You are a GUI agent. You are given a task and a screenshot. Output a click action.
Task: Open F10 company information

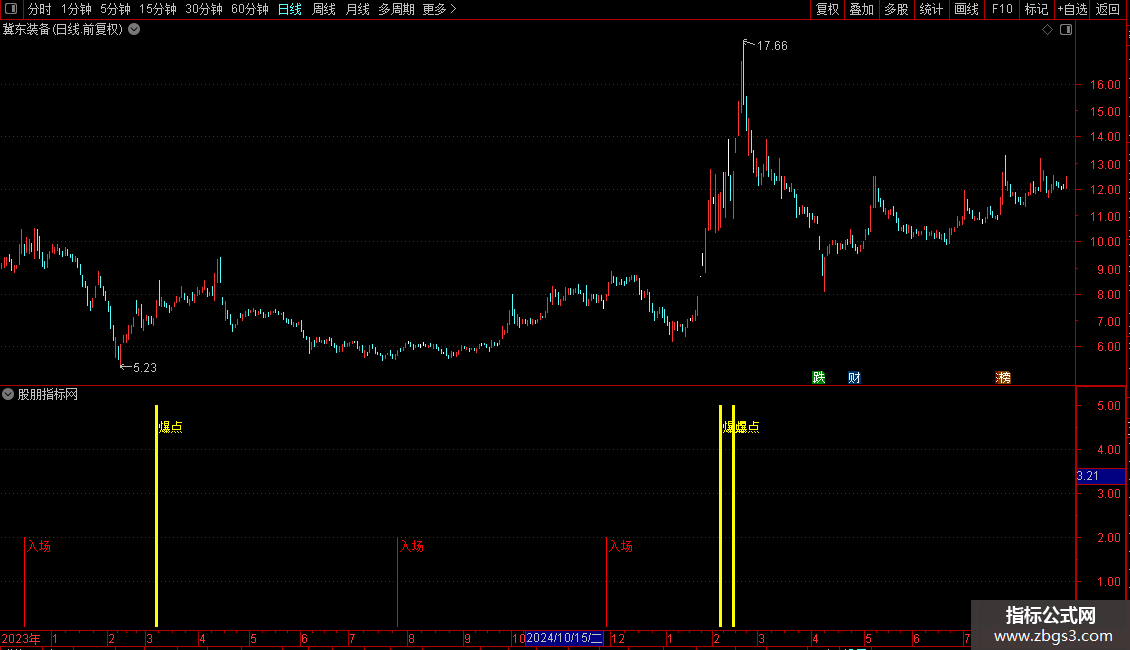point(1002,9)
